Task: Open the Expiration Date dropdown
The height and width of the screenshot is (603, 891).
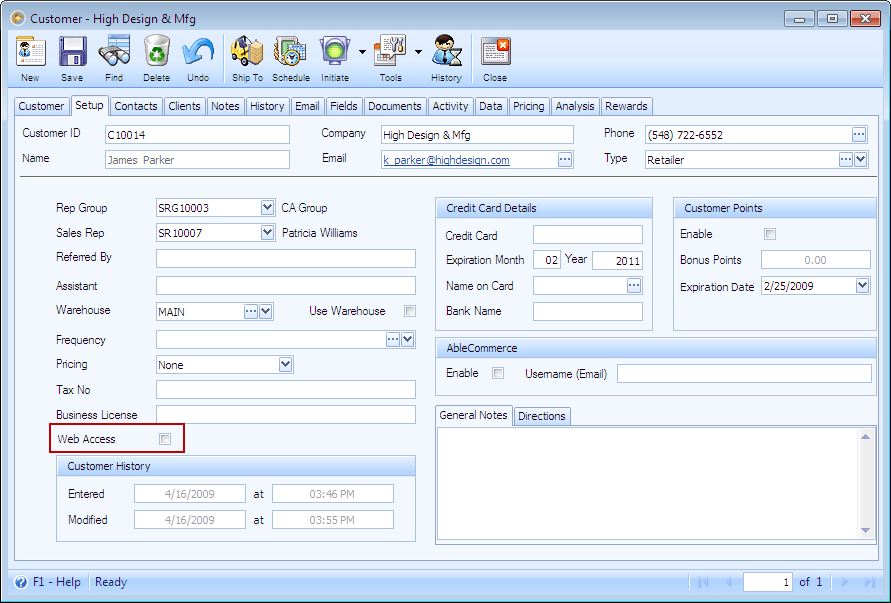Action: 863,286
